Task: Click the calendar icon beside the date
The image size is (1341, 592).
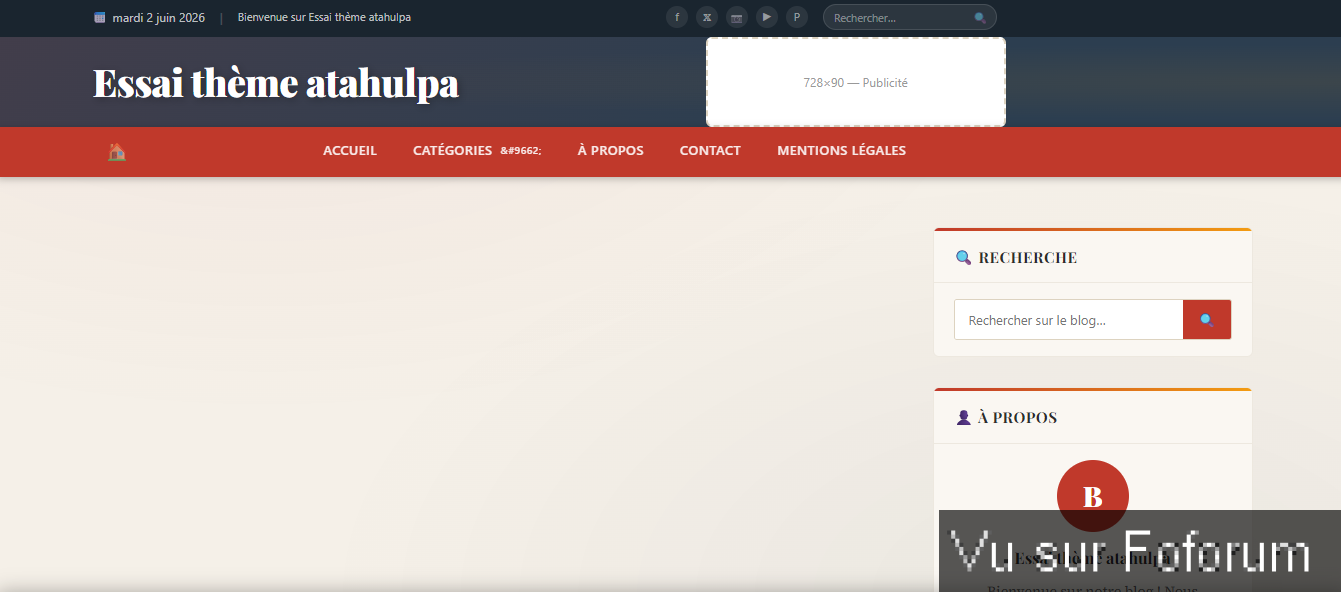Action: [100, 17]
